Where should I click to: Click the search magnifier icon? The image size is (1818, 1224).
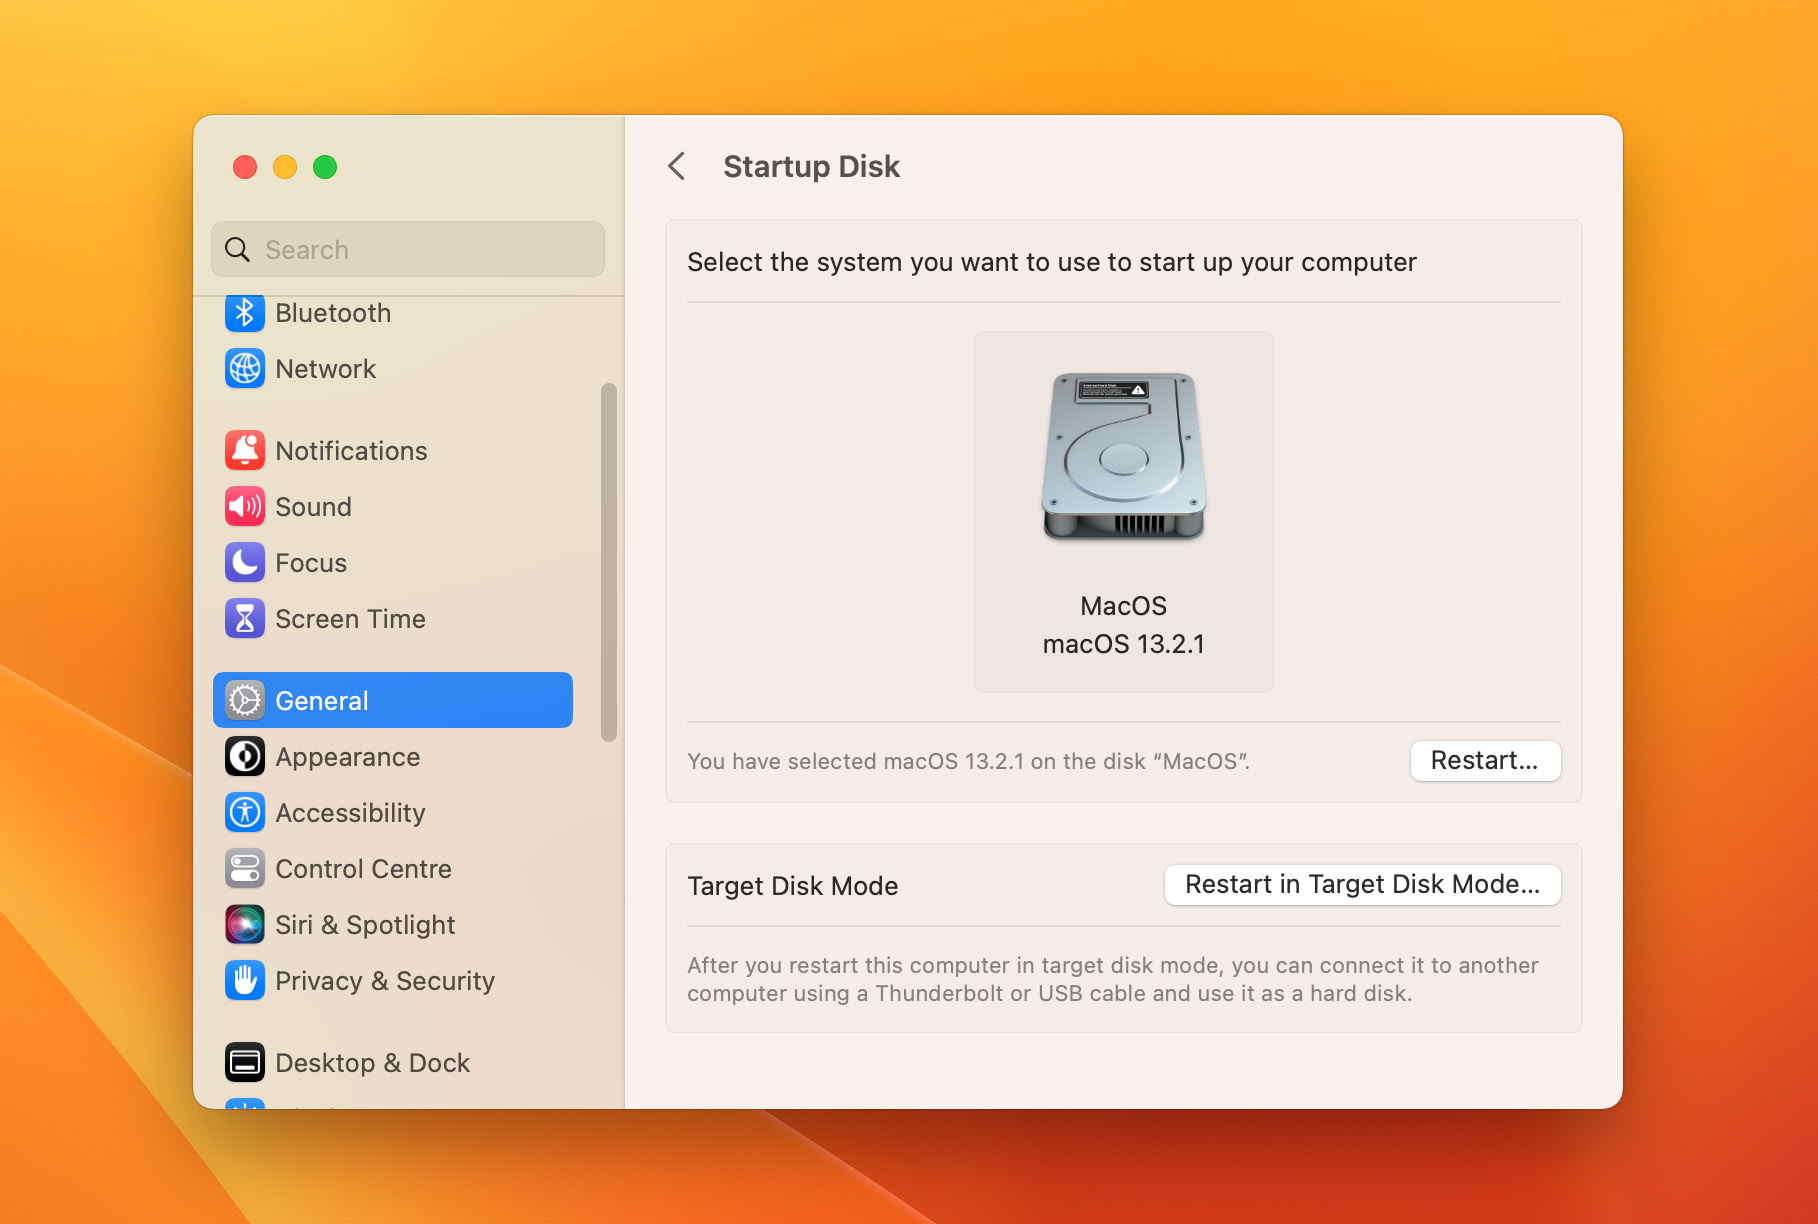(x=237, y=249)
